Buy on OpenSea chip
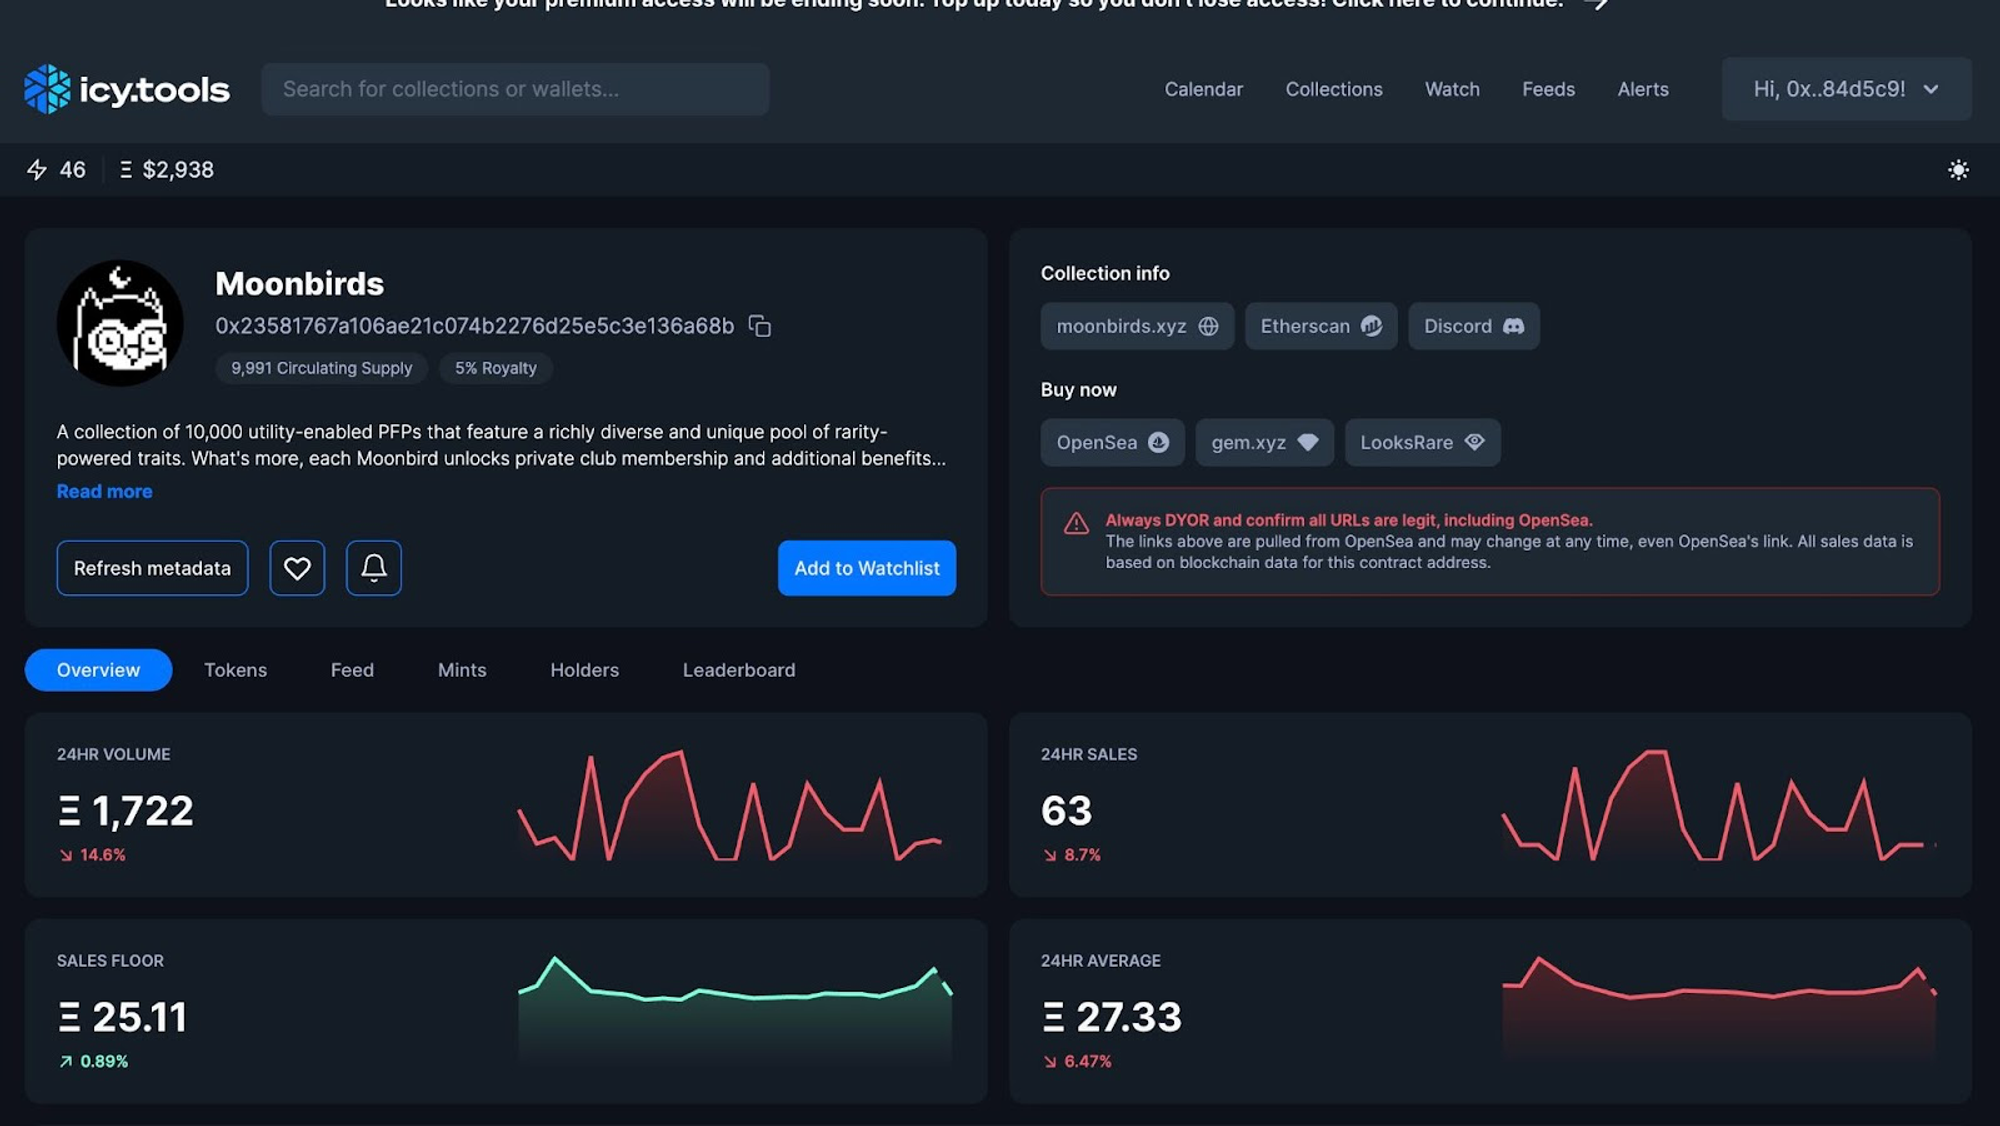The height and width of the screenshot is (1126, 2000). coord(1112,442)
